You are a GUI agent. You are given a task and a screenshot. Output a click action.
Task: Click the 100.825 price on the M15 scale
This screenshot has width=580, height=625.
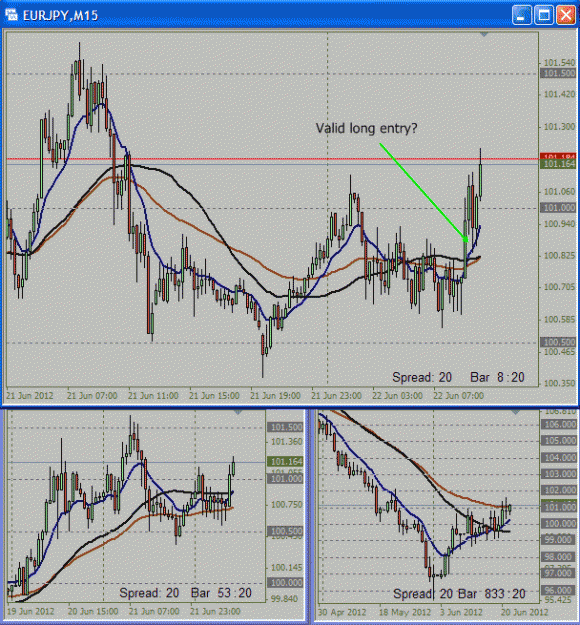point(560,255)
